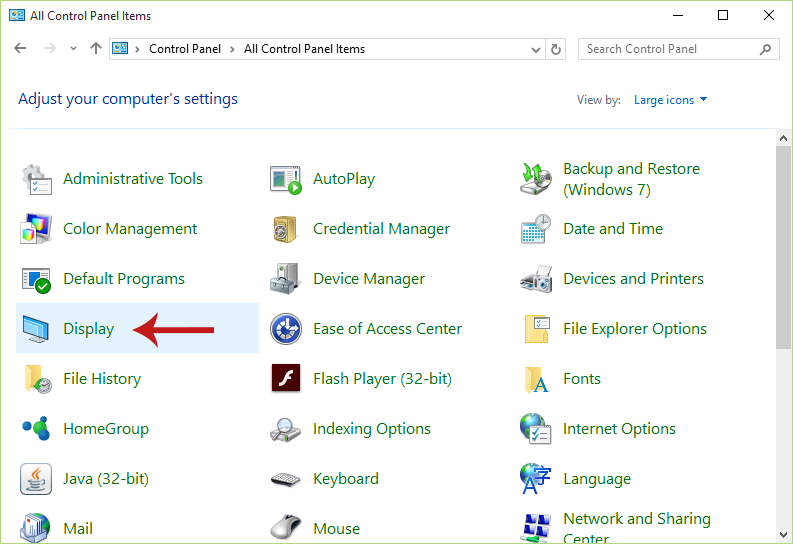
Task: Select All Control Panel Items breadcrumb segment
Action: (x=304, y=49)
